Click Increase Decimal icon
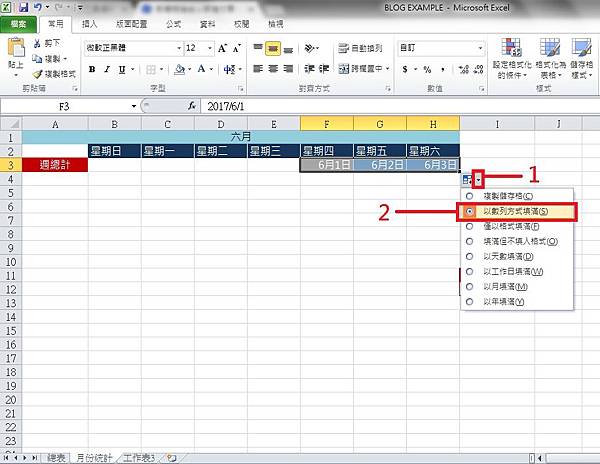This screenshot has height=464, width=600. tap(464, 69)
